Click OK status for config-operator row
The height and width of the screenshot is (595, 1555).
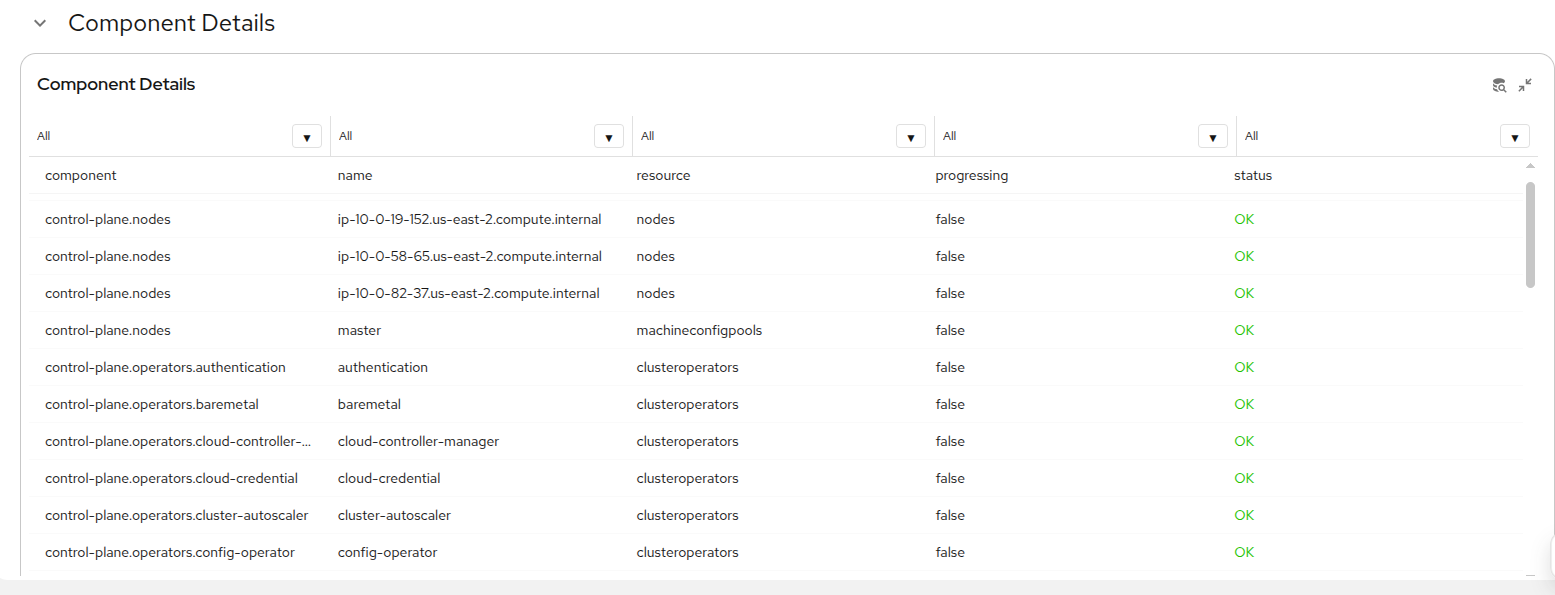coord(1243,553)
